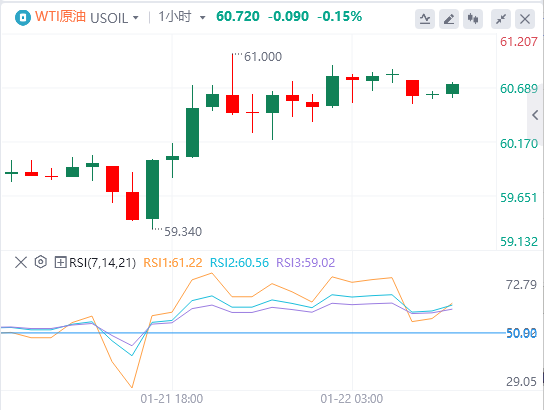Open the indicators line-chart icon
The image size is (544, 410).
pos(425,19)
